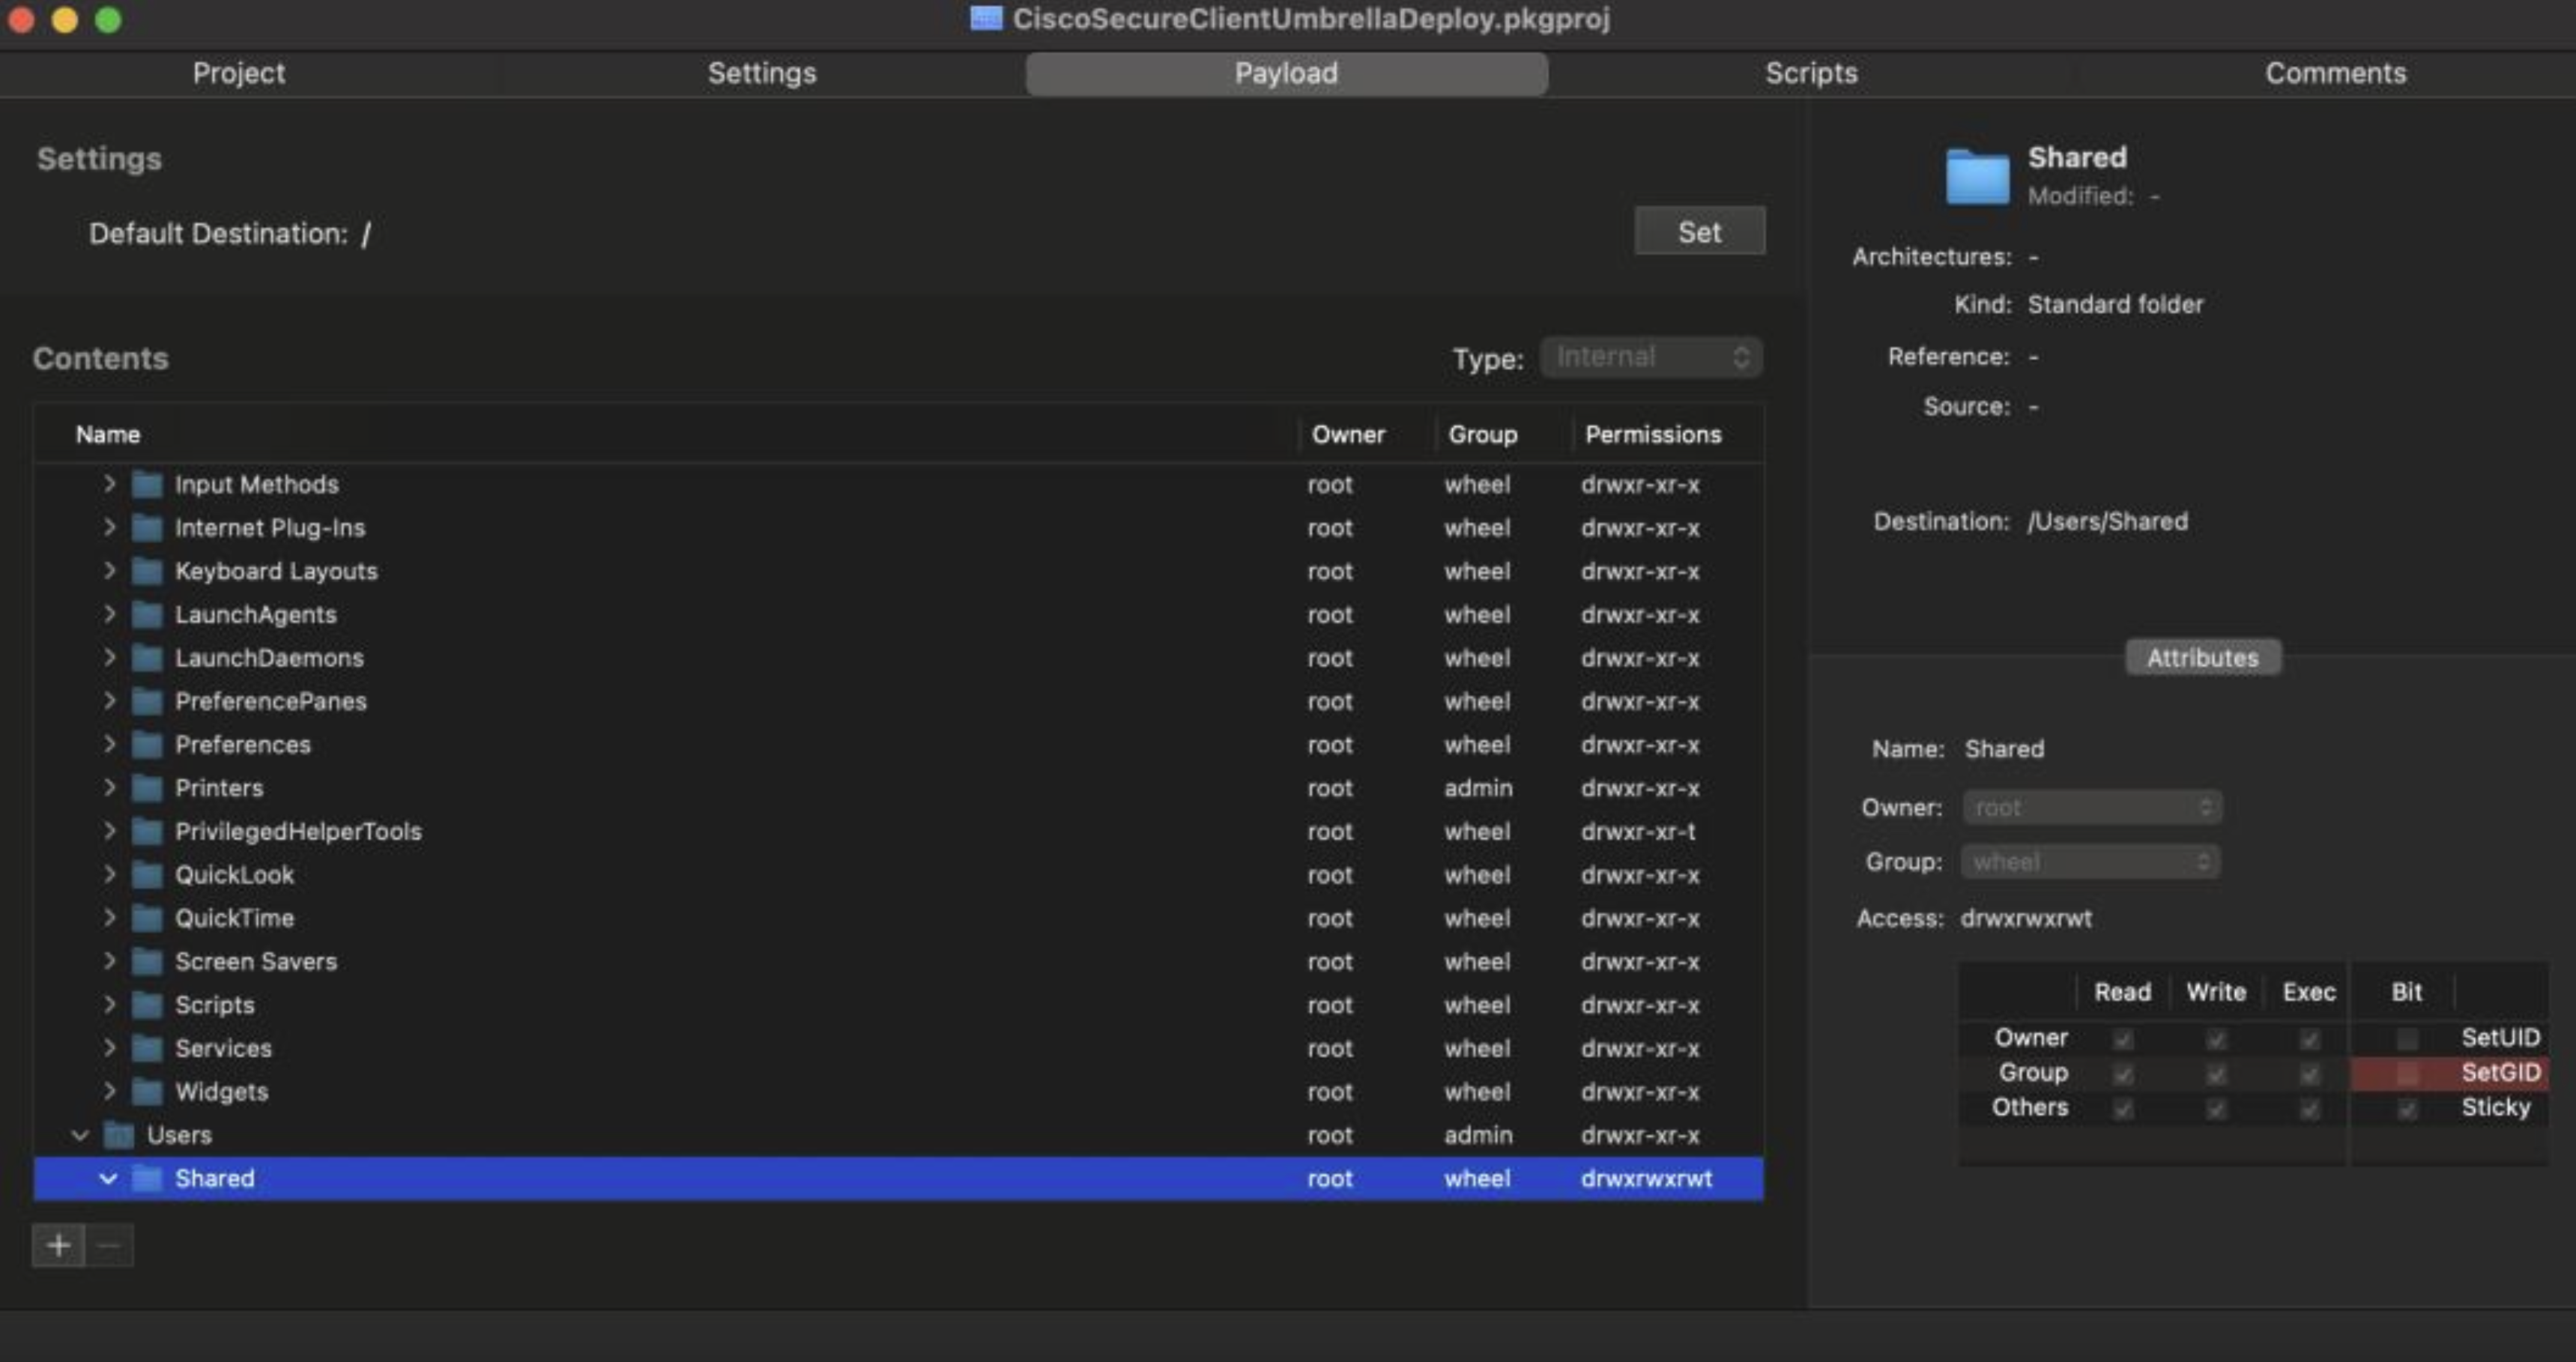Toggle Group Write permission checkbox
The width and height of the screenshot is (2576, 1362).
tap(2216, 1074)
